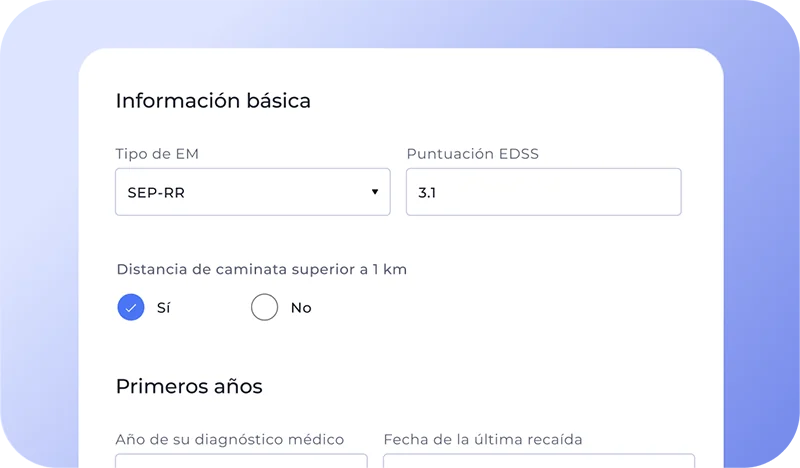The width and height of the screenshot is (800, 468).
Task: Focus the Puntuación EDSS input field
Action: click(x=543, y=192)
